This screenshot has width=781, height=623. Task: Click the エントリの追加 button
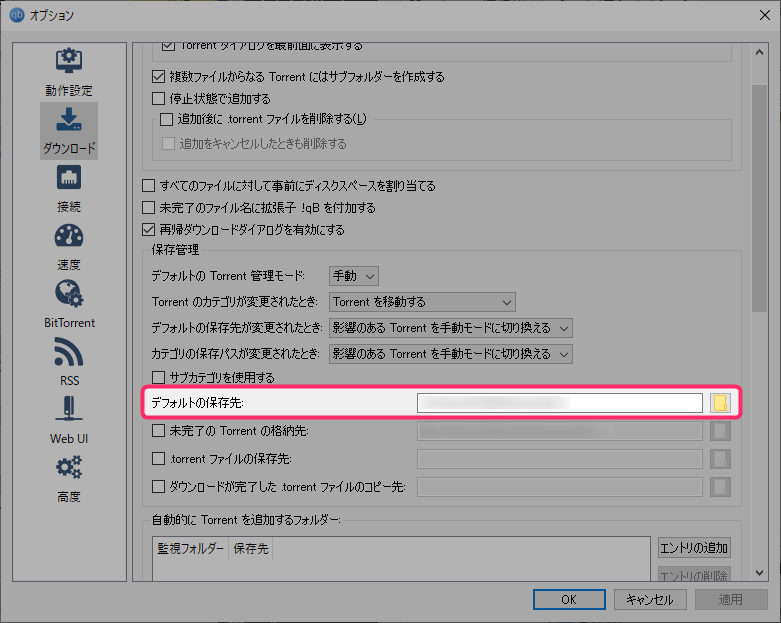point(694,548)
